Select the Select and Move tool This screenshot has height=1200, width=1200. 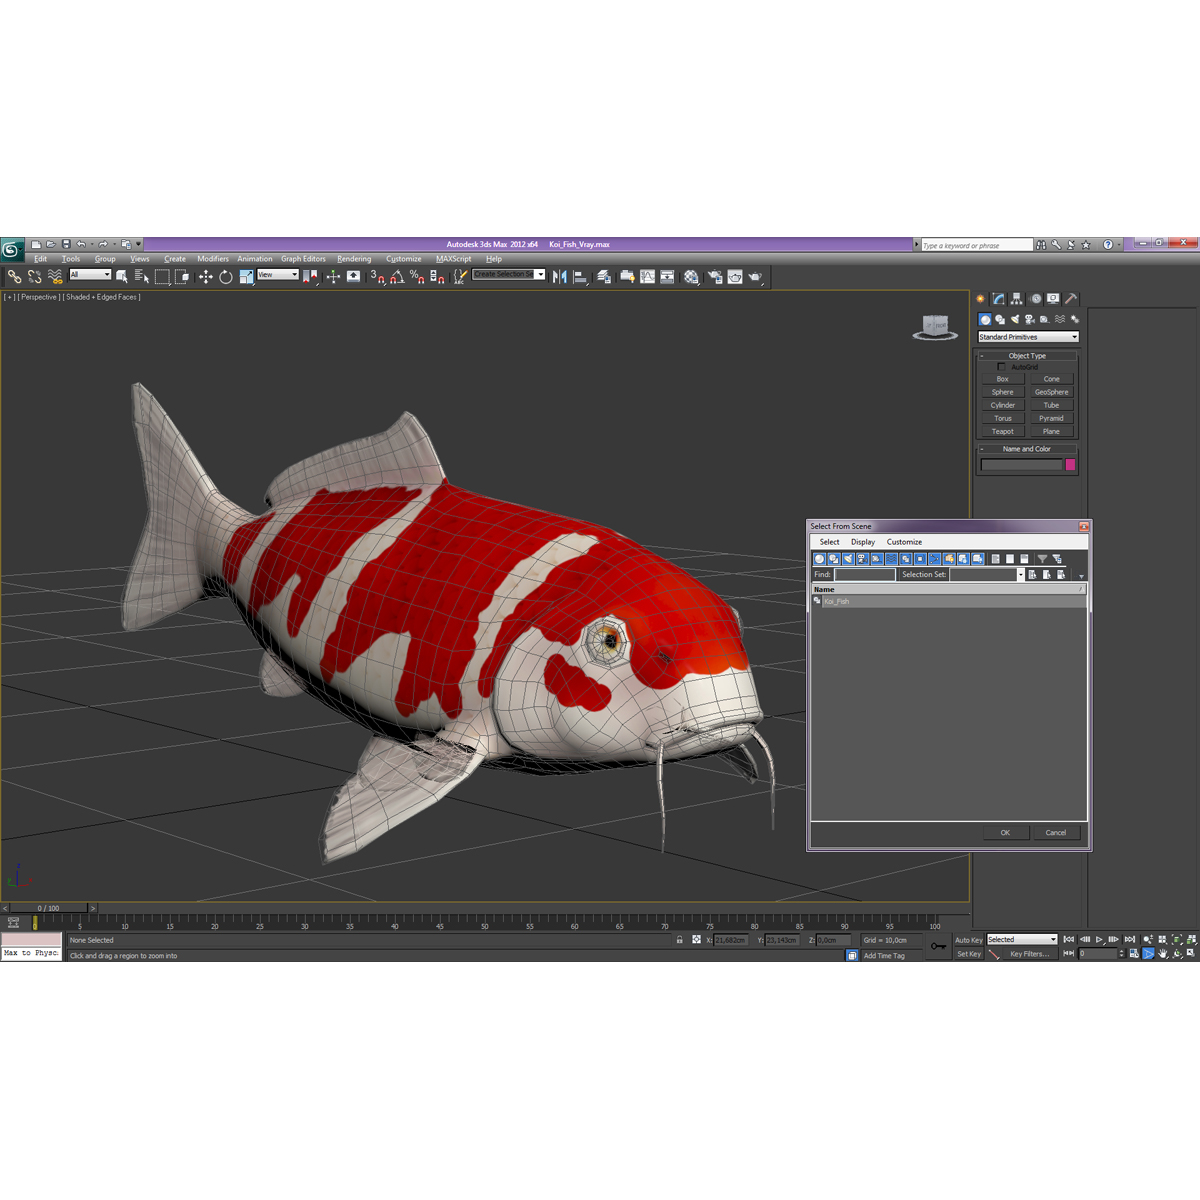(204, 277)
